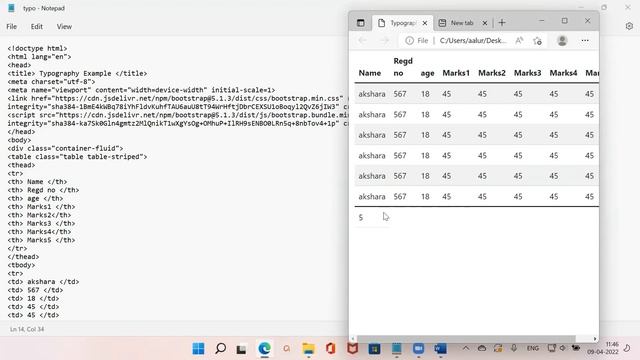This screenshot has width=640, height=360.
Task: Click the Marks1 column header
Action: pyautogui.click(x=456, y=73)
